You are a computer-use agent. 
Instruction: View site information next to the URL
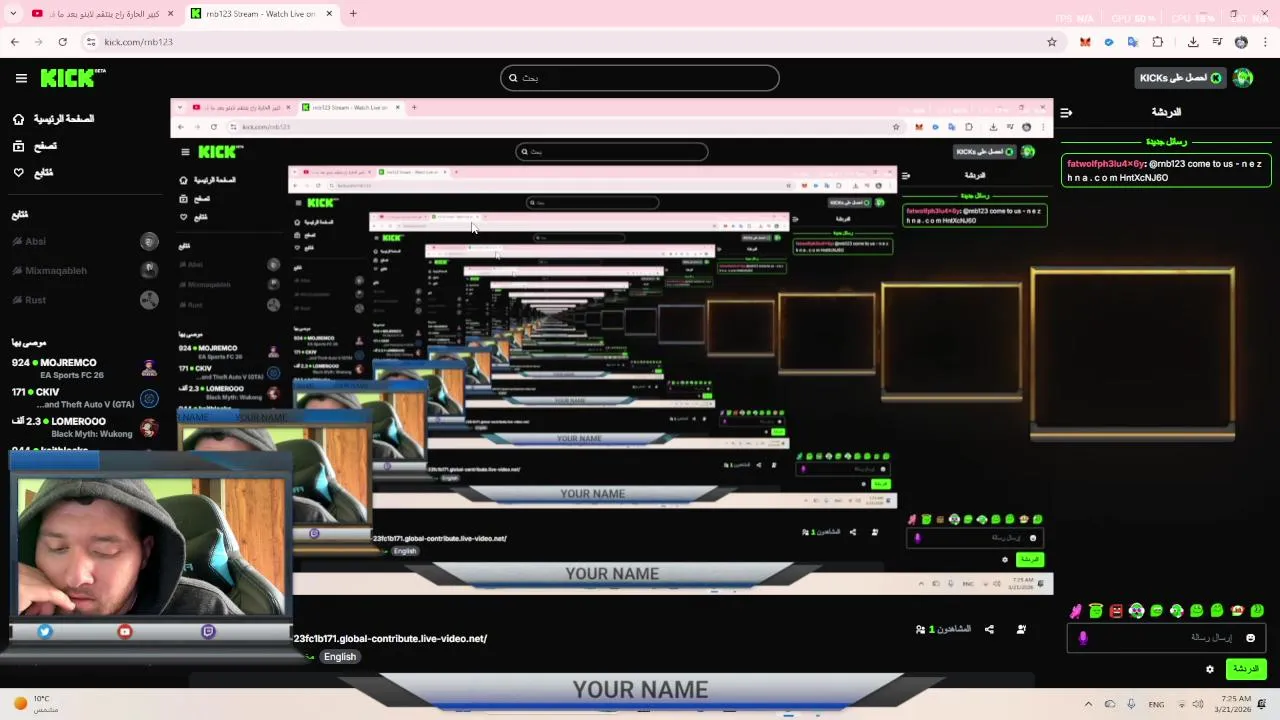pos(91,42)
